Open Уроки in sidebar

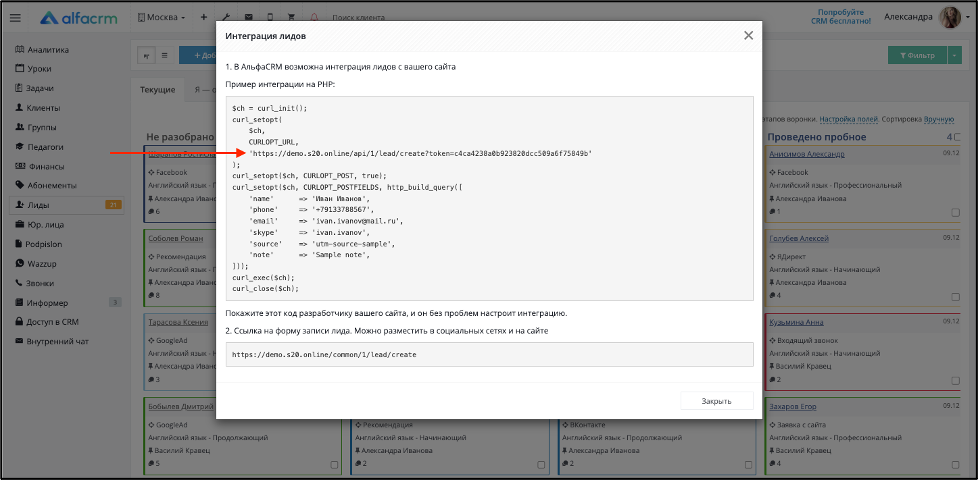(33, 69)
